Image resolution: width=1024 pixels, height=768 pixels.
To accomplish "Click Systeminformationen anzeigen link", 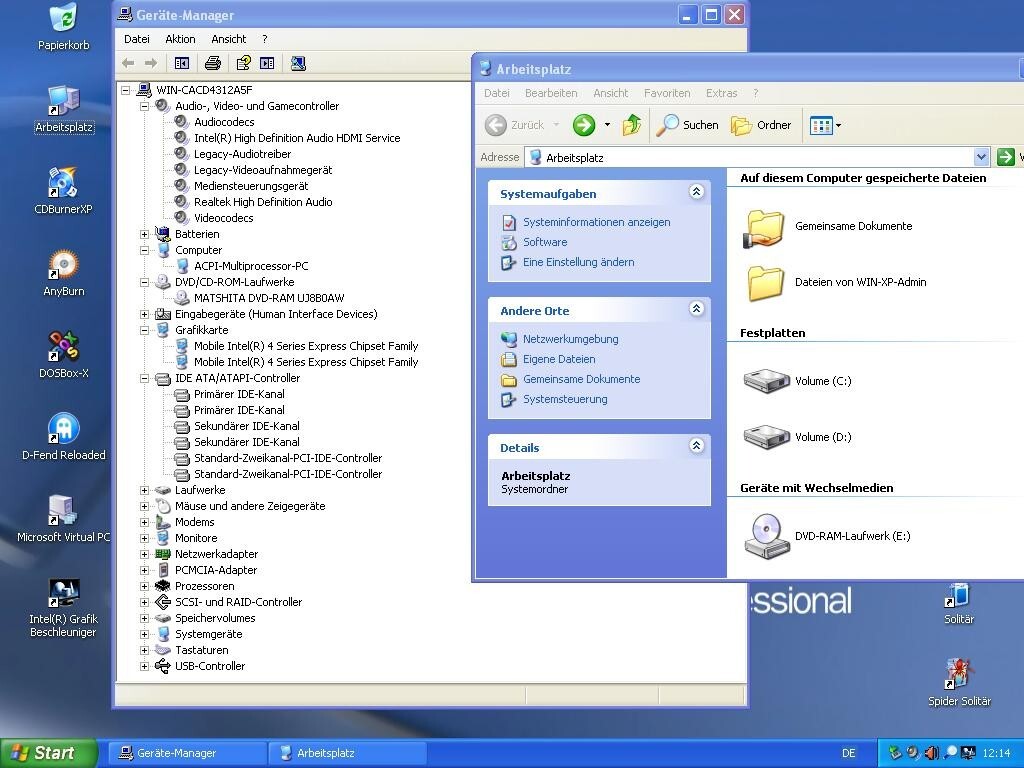I will click(596, 222).
